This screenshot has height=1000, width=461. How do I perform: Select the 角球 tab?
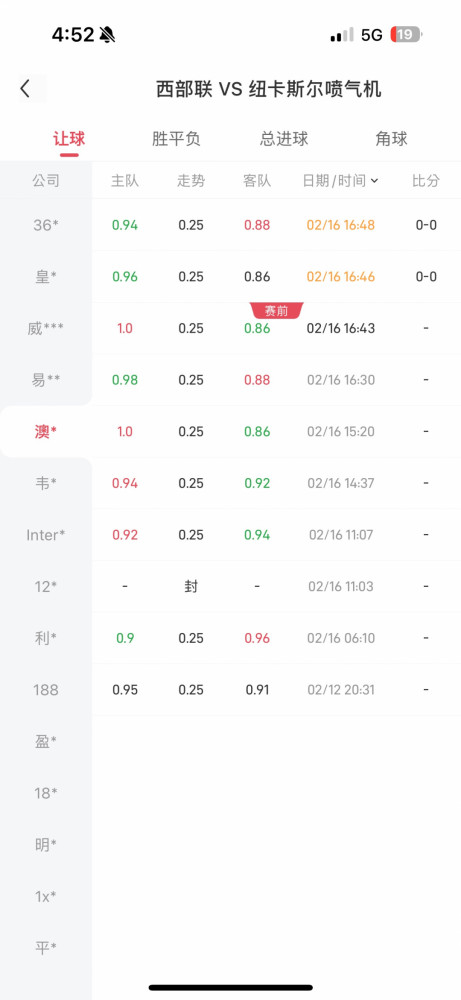point(391,139)
